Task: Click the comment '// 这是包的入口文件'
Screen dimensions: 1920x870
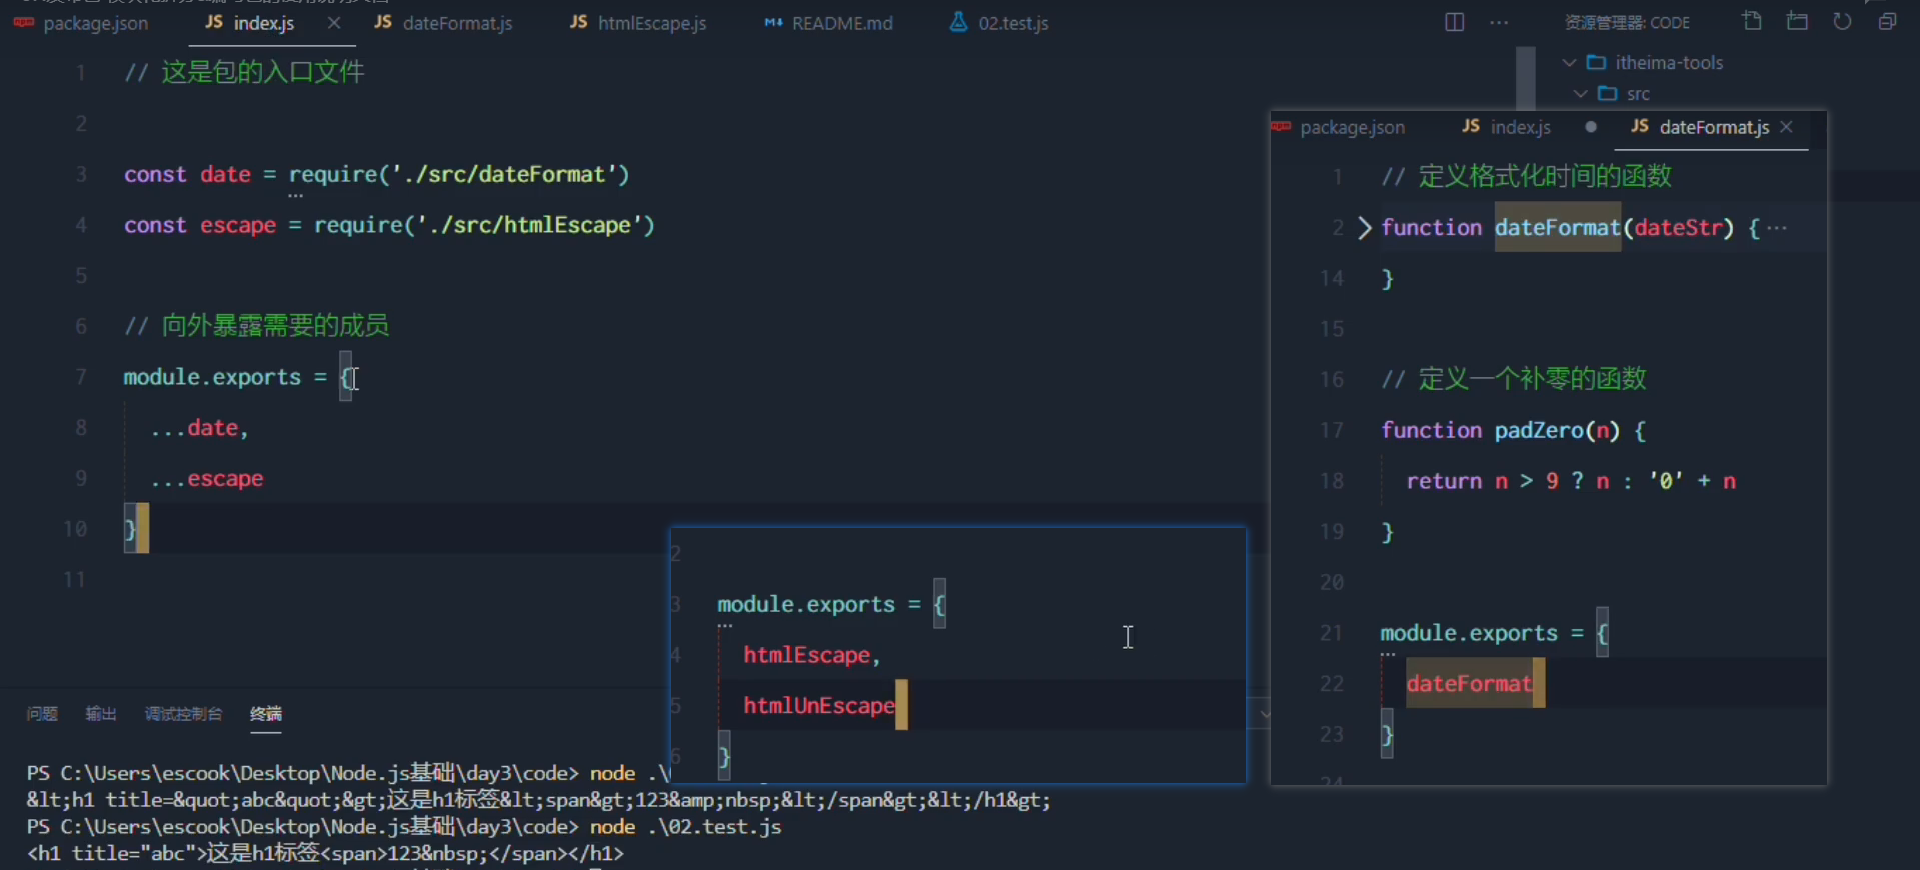Action: pos(244,72)
